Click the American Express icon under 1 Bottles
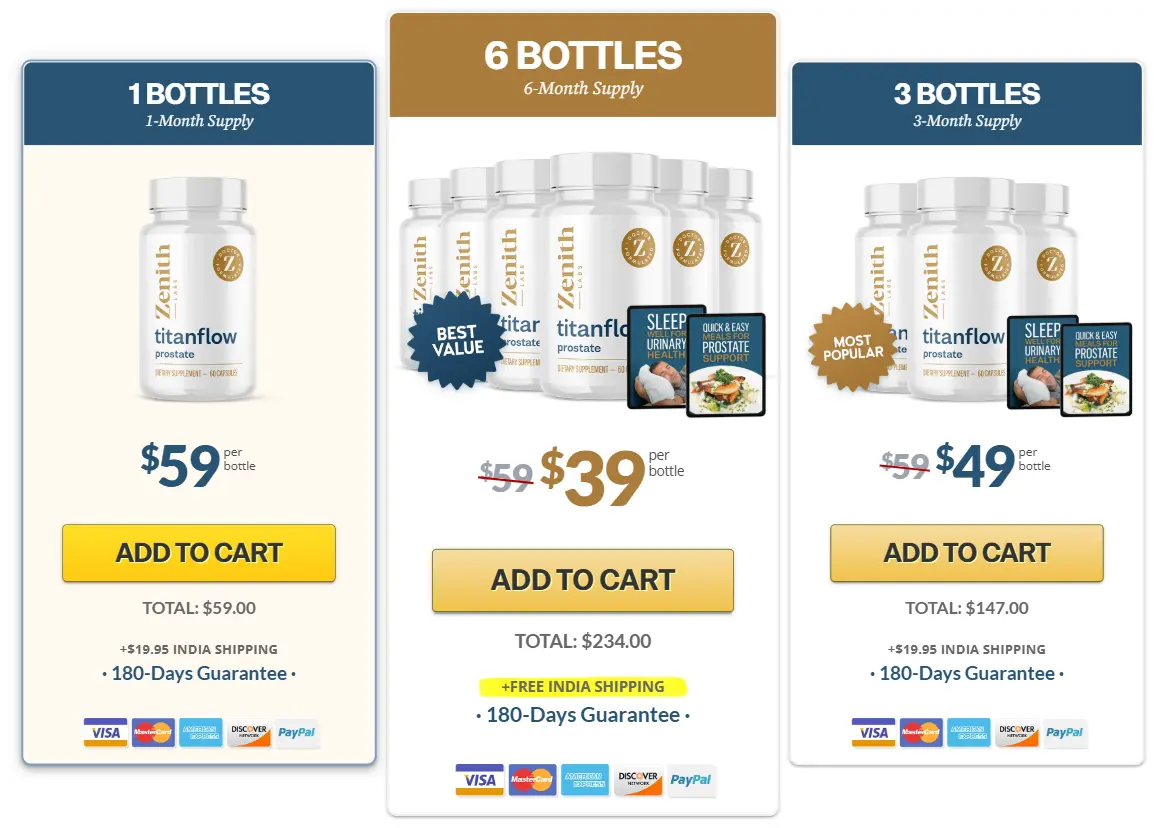 (x=201, y=733)
